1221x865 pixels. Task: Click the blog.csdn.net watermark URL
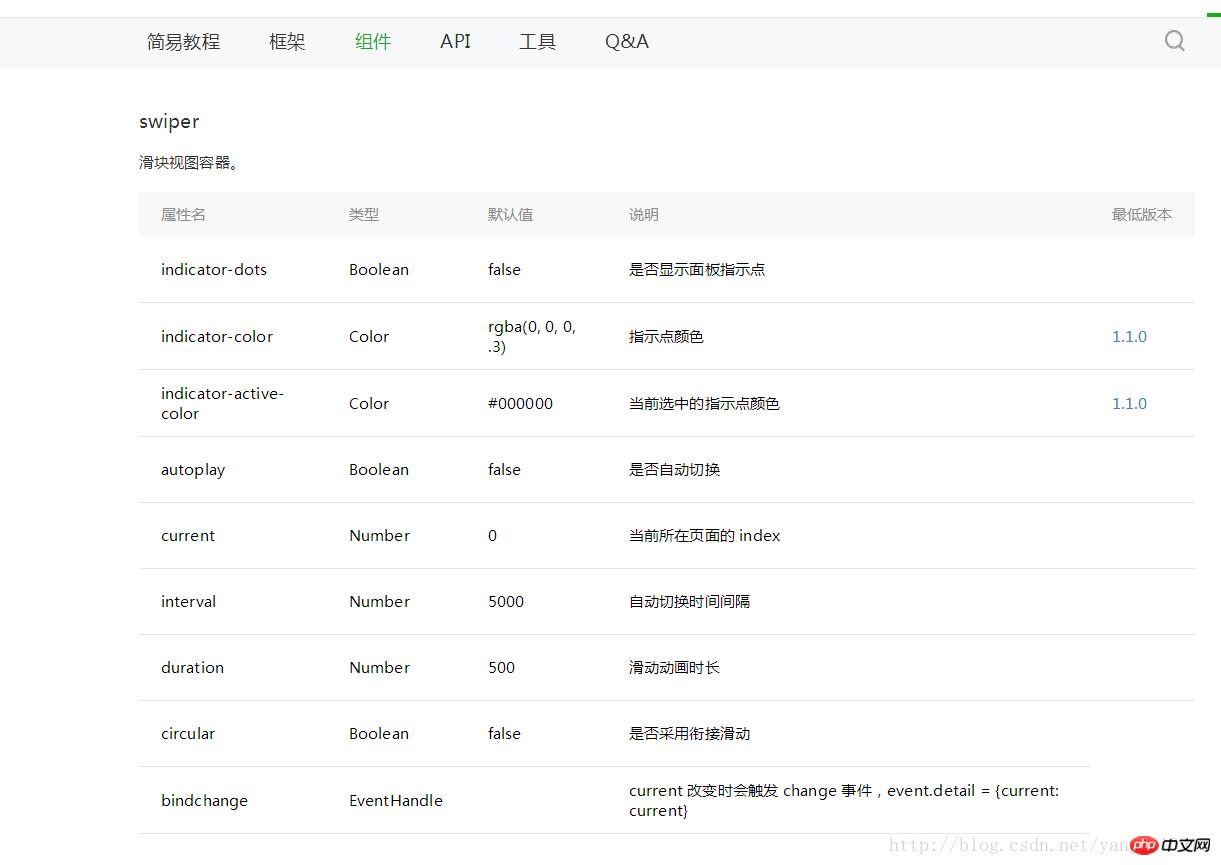1000,846
